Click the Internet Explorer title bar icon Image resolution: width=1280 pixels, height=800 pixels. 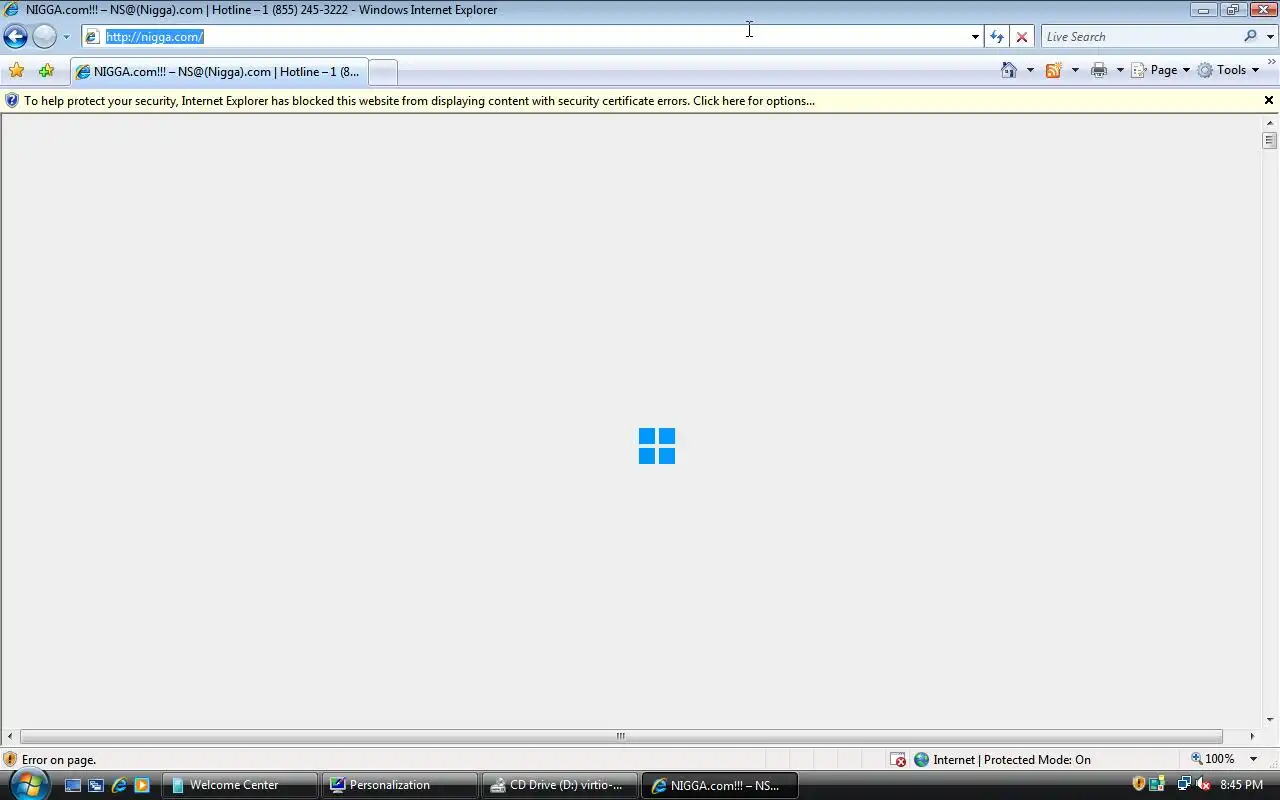point(11,10)
